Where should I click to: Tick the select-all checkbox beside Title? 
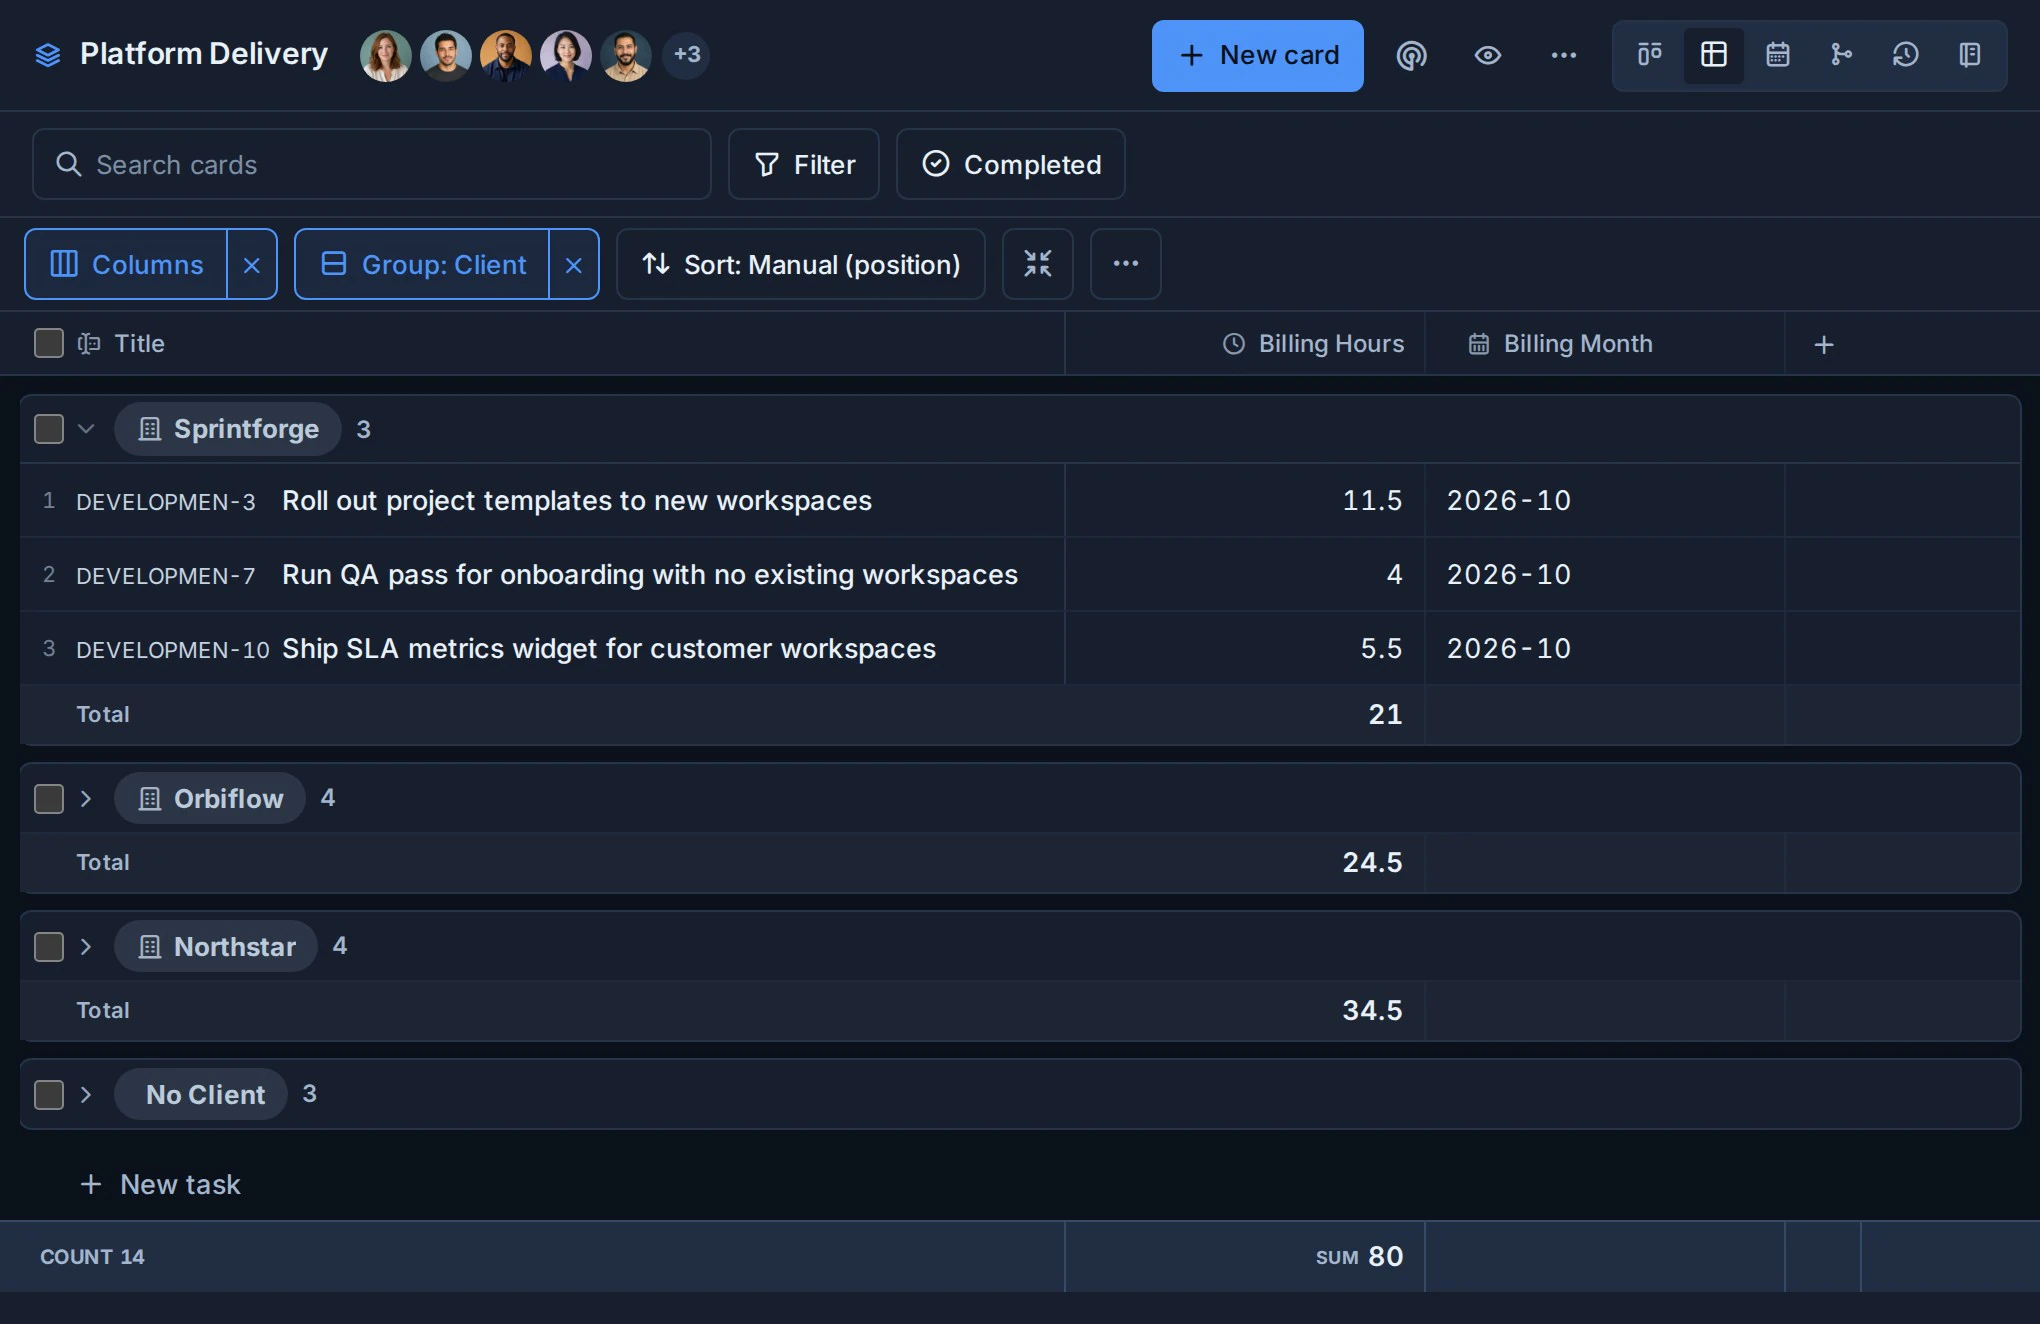pyautogui.click(x=49, y=343)
